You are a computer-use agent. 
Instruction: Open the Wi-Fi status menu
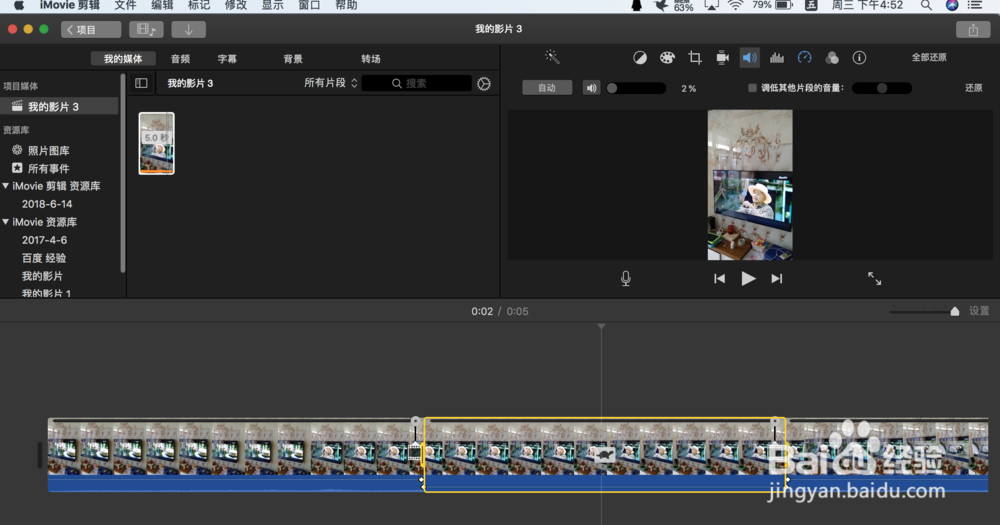pyautogui.click(x=735, y=5)
